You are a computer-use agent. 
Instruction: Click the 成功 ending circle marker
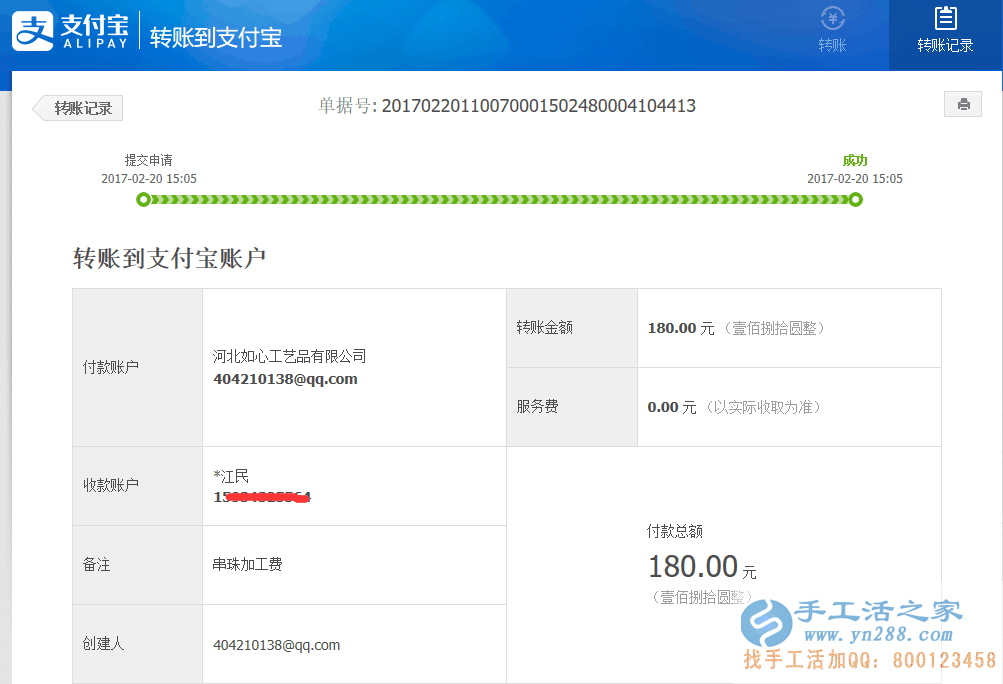pos(855,200)
